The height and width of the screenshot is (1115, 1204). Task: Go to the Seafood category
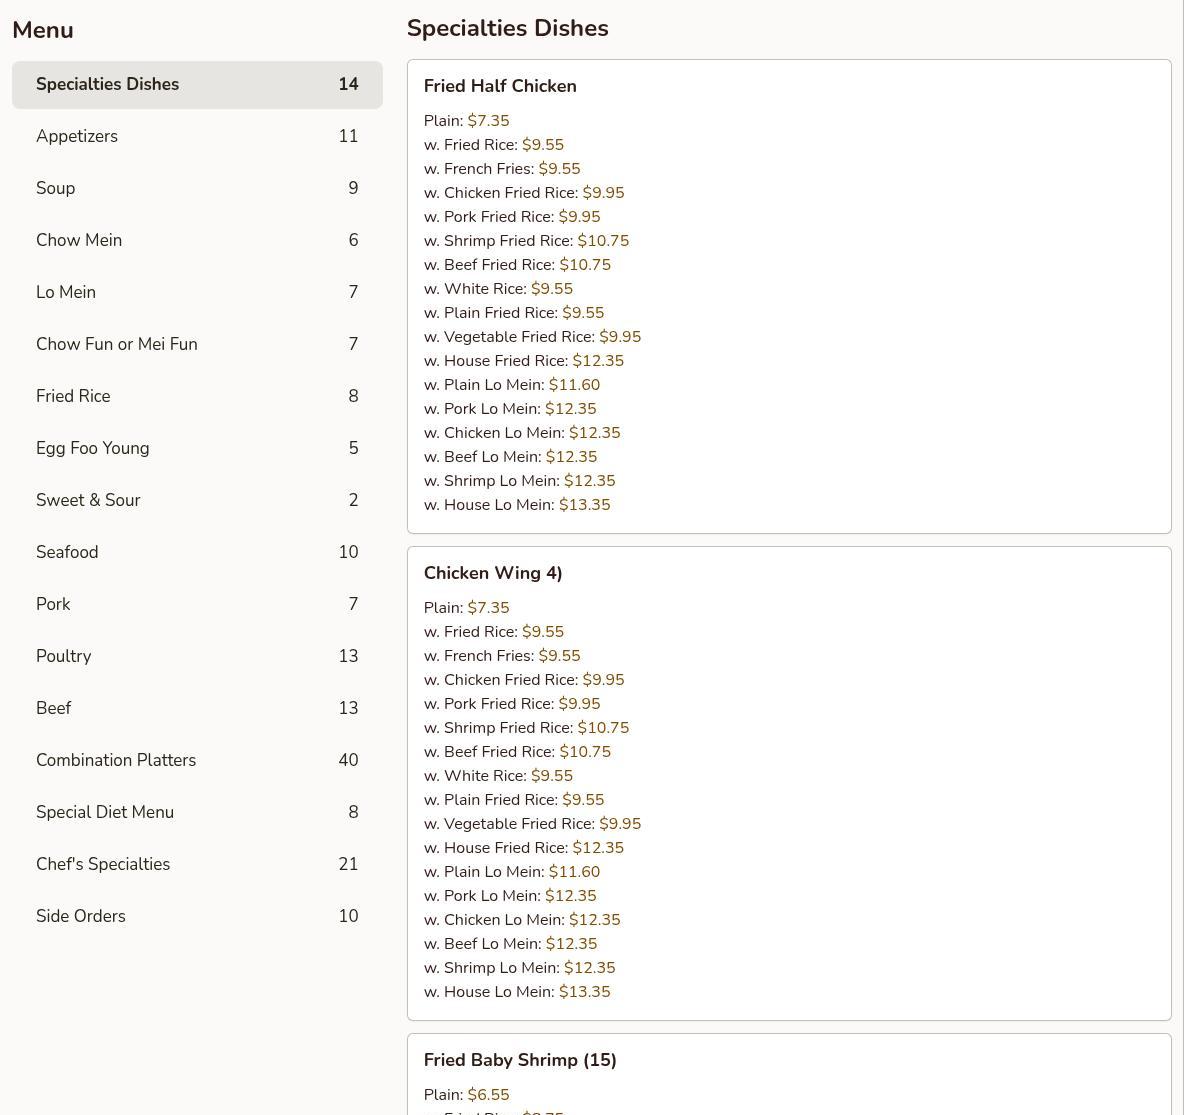pos(197,553)
